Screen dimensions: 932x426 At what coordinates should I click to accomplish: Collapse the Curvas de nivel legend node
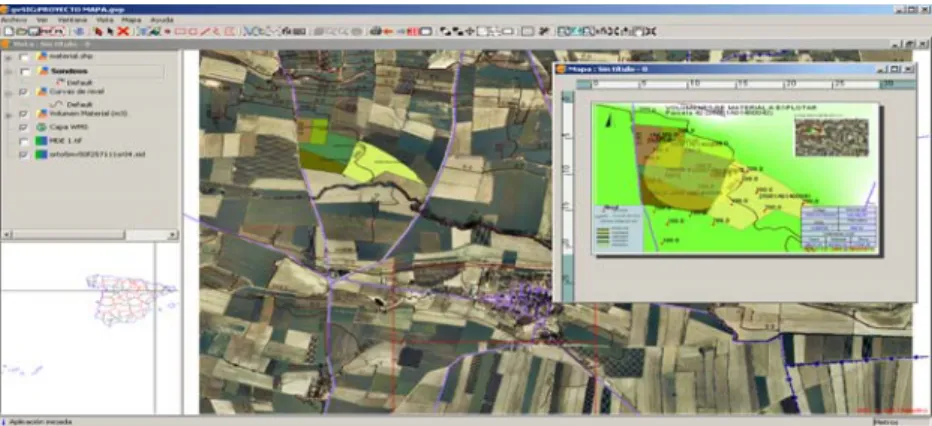pos(8,93)
